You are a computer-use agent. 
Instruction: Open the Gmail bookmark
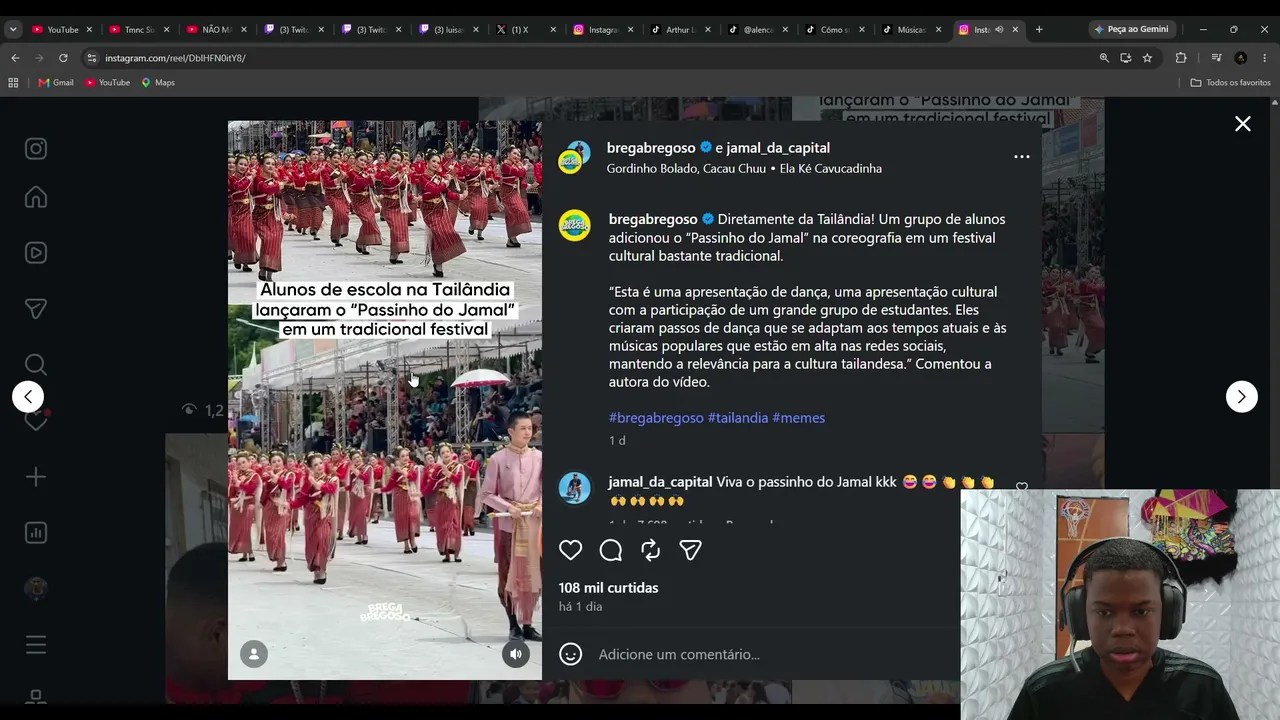(56, 82)
